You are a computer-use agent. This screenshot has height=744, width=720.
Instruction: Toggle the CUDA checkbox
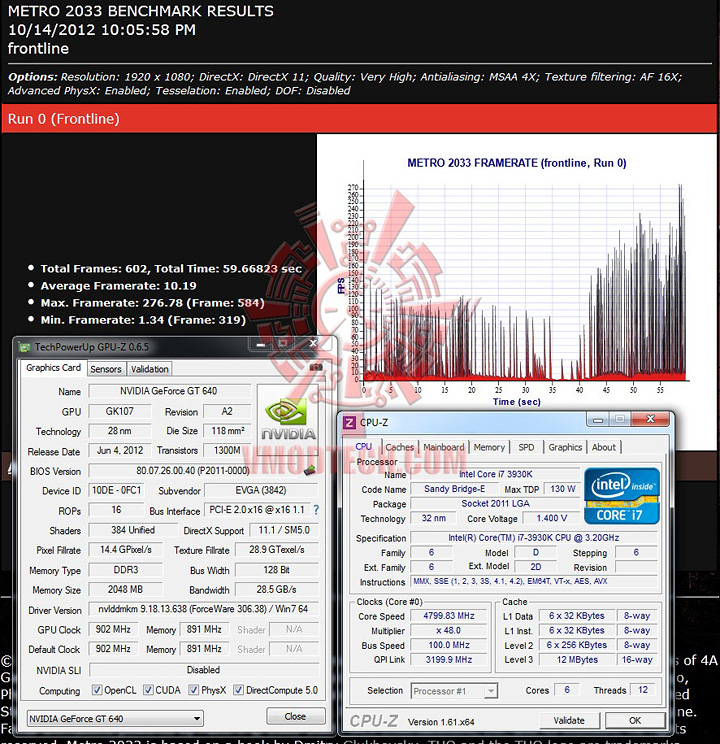pyautogui.click(x=148, y=690)
